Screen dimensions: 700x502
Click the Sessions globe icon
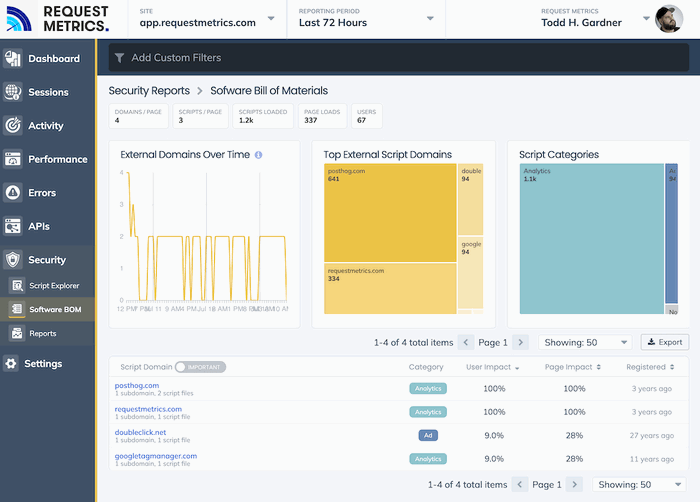tap(13, 92)
